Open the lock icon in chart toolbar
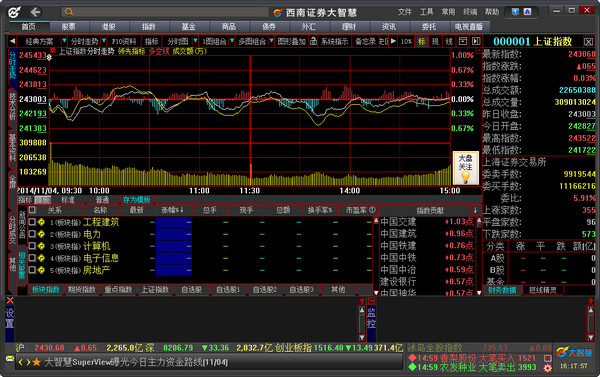This screenshot has width=600, height=377. click(313, 41)
